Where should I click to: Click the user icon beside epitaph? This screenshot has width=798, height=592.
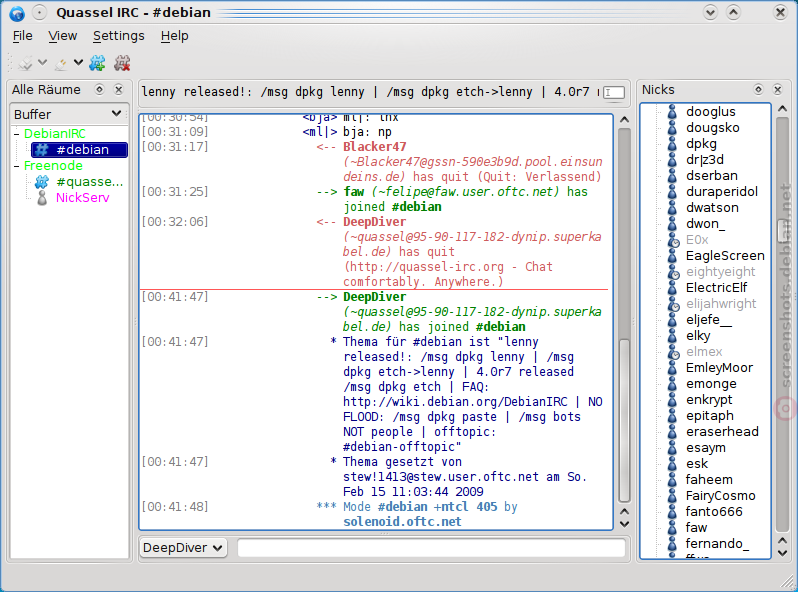[672, 416]
